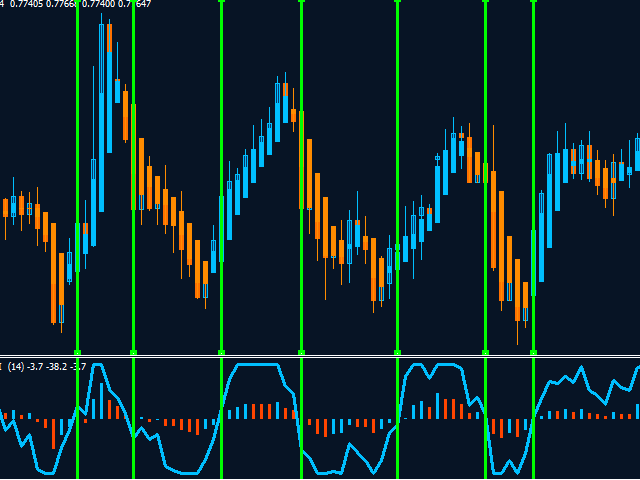Click the indicator value -38.2
Viewport: 640px width, 480px height.
click(57, 367)
